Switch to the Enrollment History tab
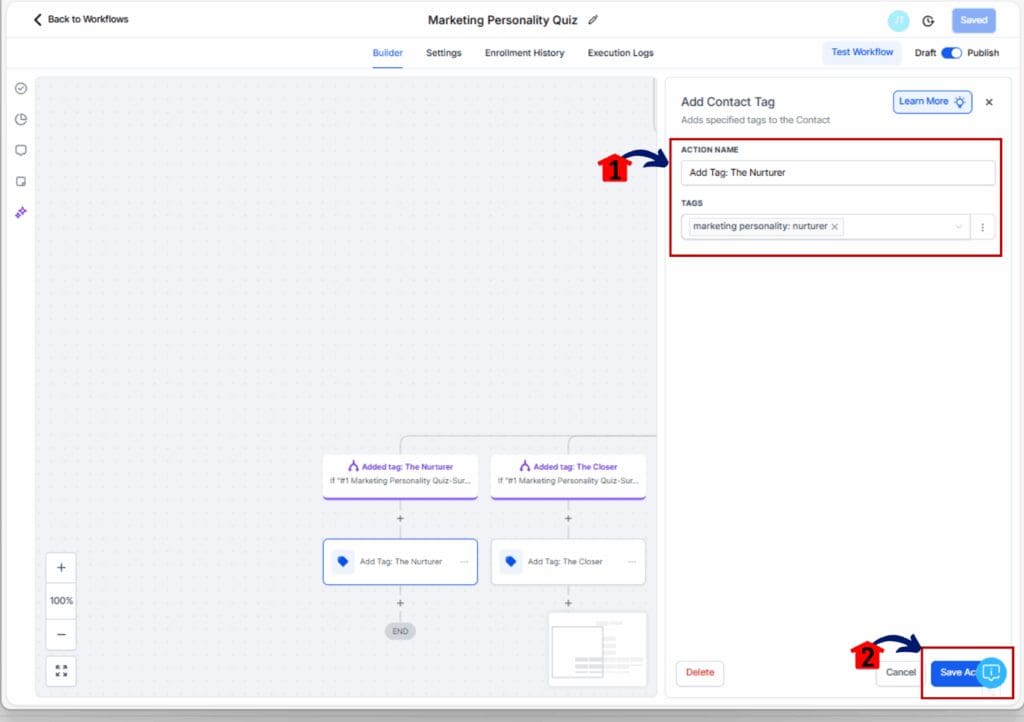The width and height of the screenshot is (1024, 722). pyautogui.click(x=524, y=53)
